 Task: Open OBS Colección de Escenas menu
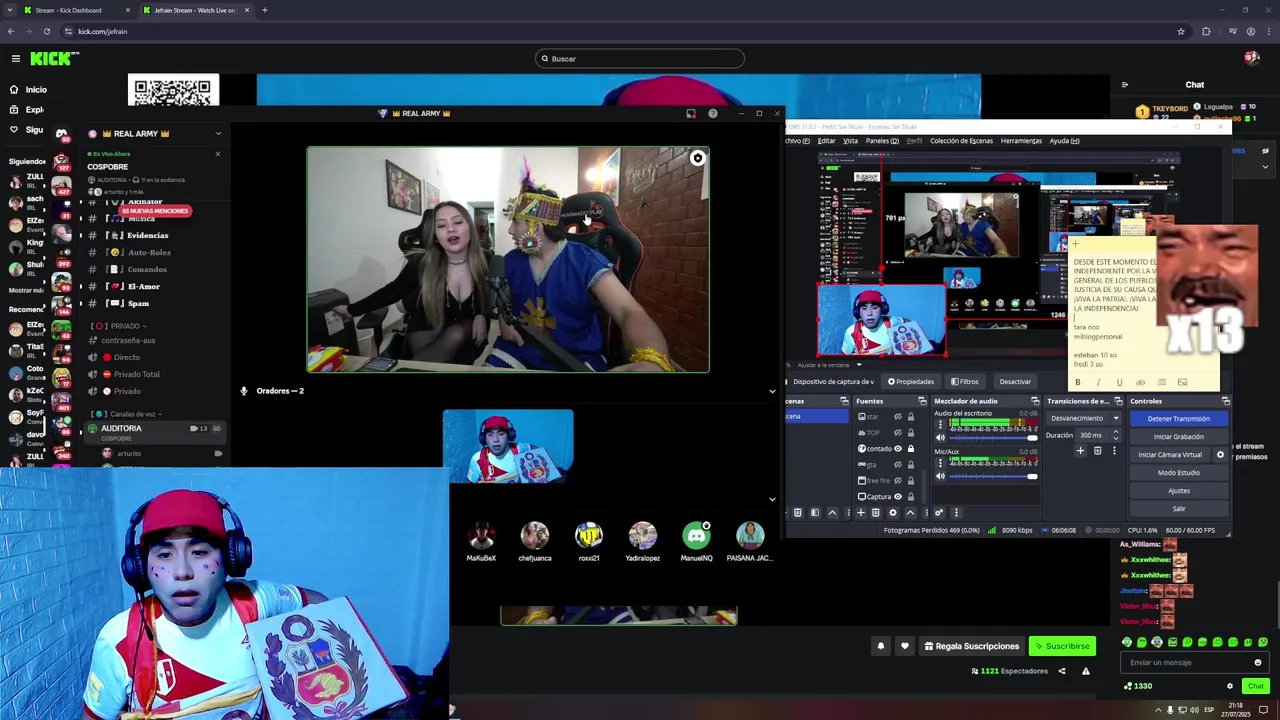tap(961, 141)
